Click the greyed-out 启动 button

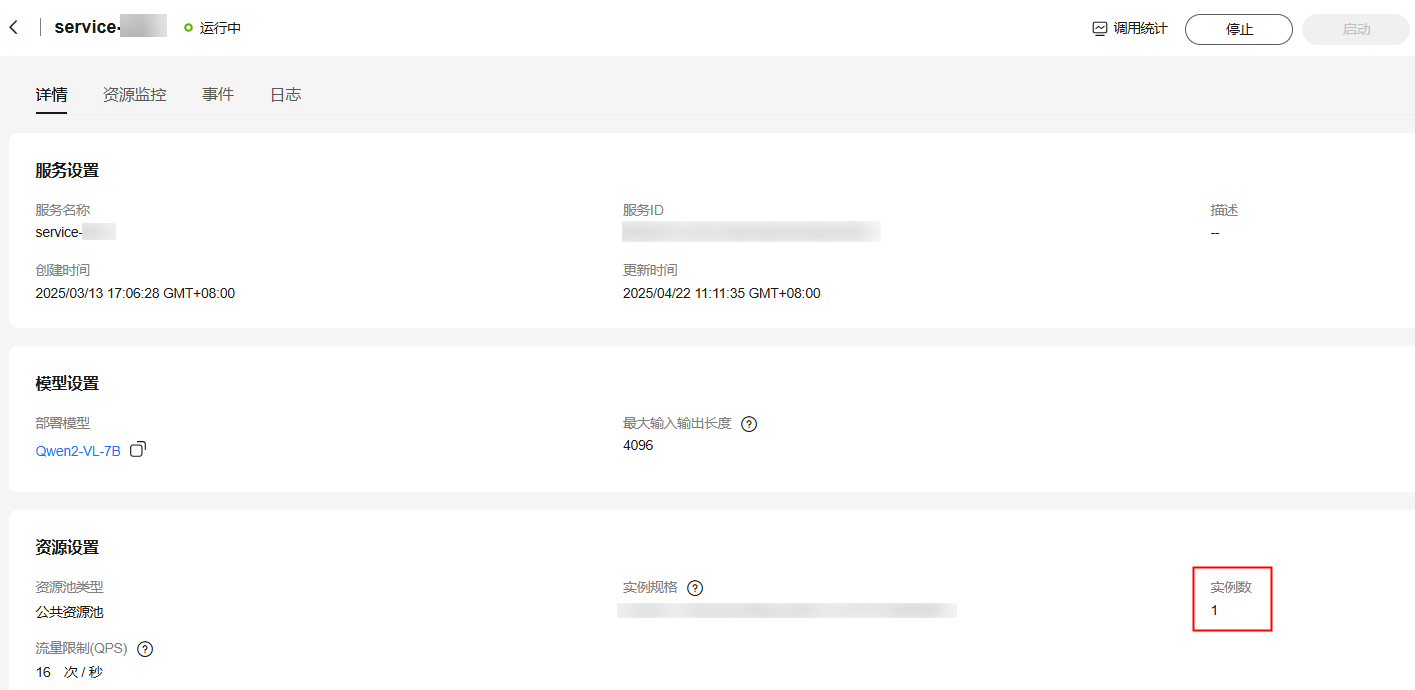click(1355, 29)
